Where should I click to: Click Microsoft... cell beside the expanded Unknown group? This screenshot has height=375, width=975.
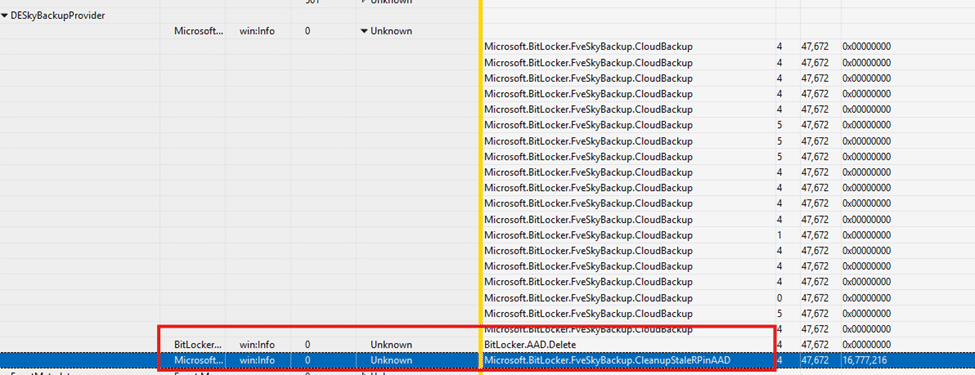(198, 31)
